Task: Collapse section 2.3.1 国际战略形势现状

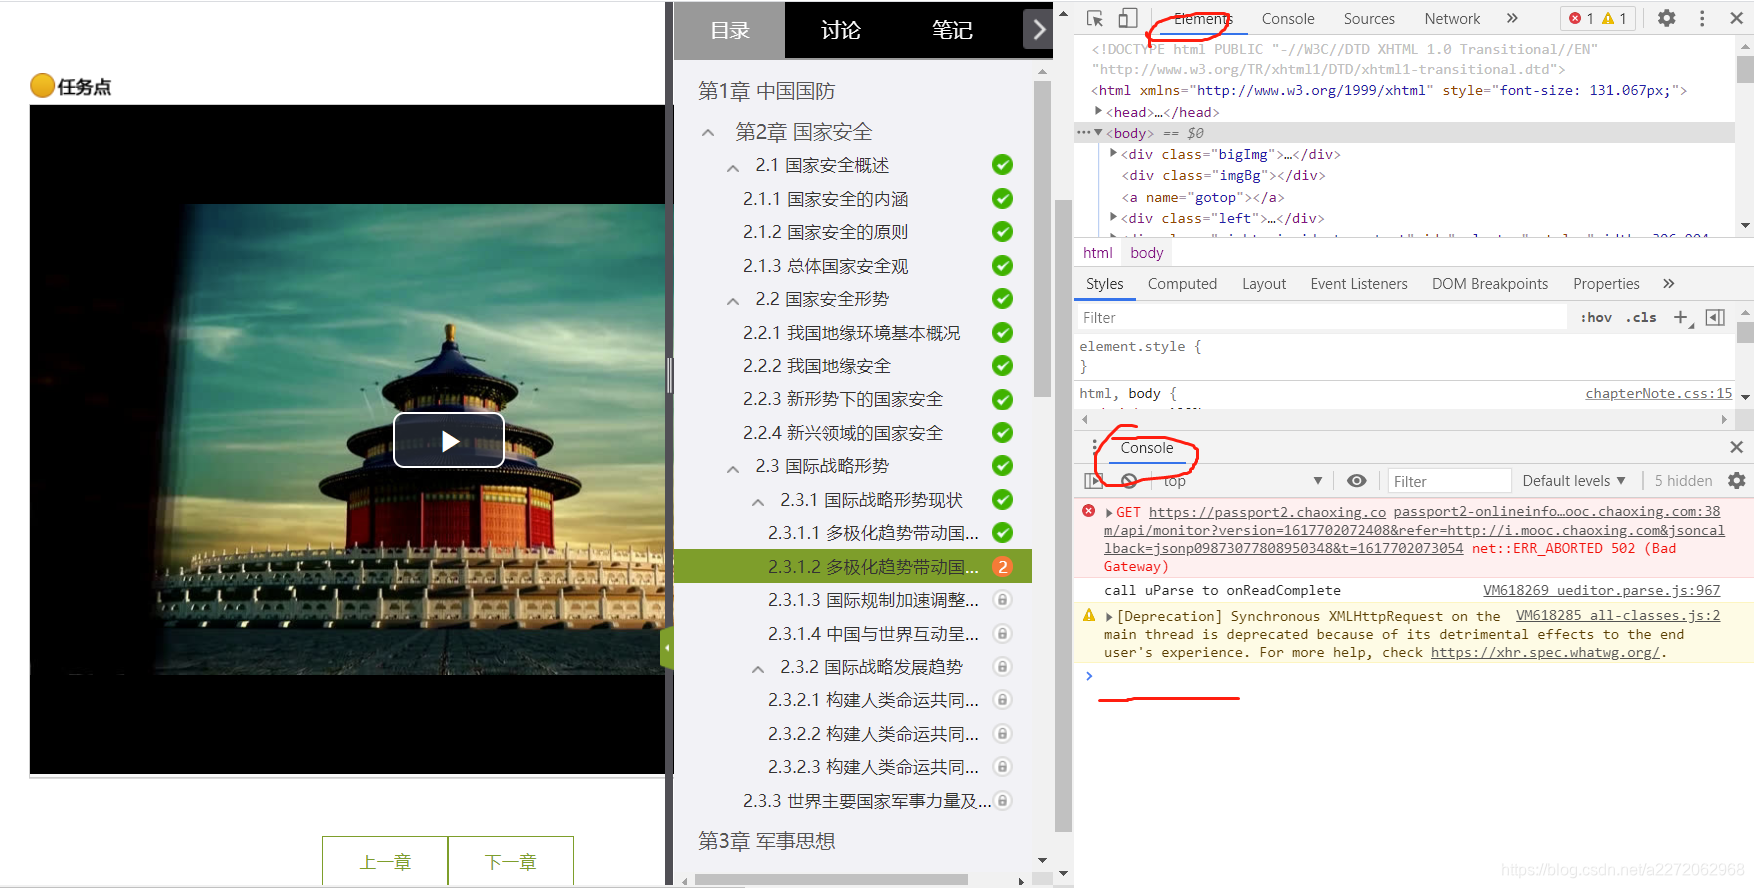Action: 758,501
